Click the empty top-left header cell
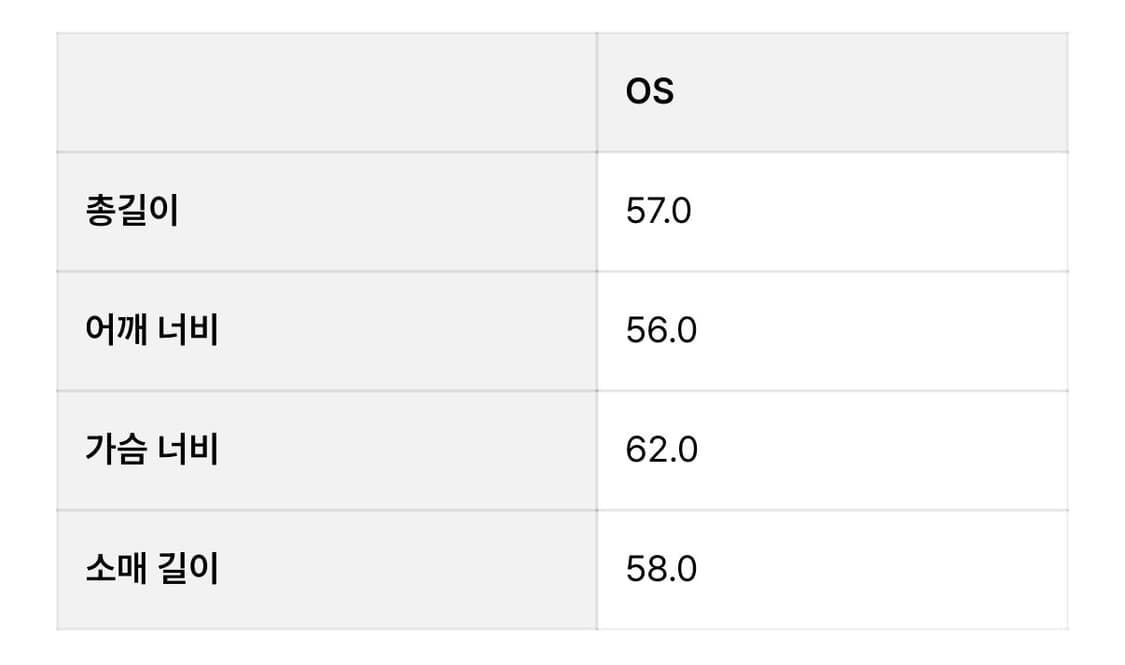The height and width of the screenshot is (665, 1125). click(x=326, y=92)
